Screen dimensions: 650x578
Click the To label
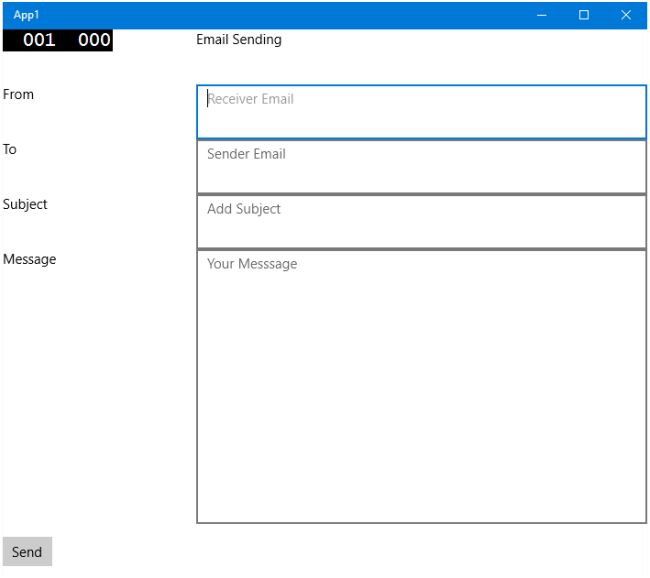tap(10, 149)
